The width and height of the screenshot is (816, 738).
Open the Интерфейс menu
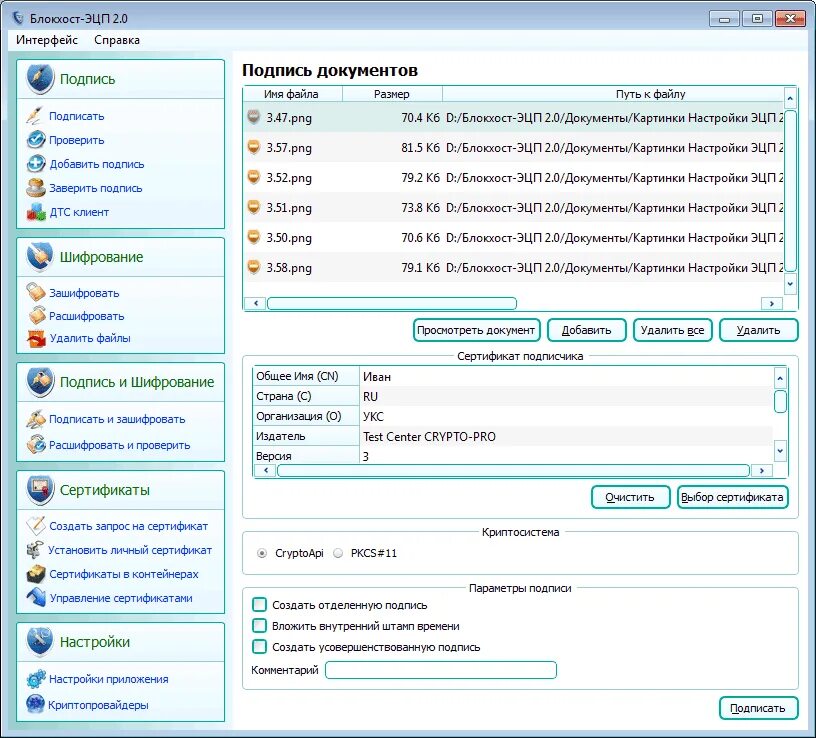coord(47,40)
